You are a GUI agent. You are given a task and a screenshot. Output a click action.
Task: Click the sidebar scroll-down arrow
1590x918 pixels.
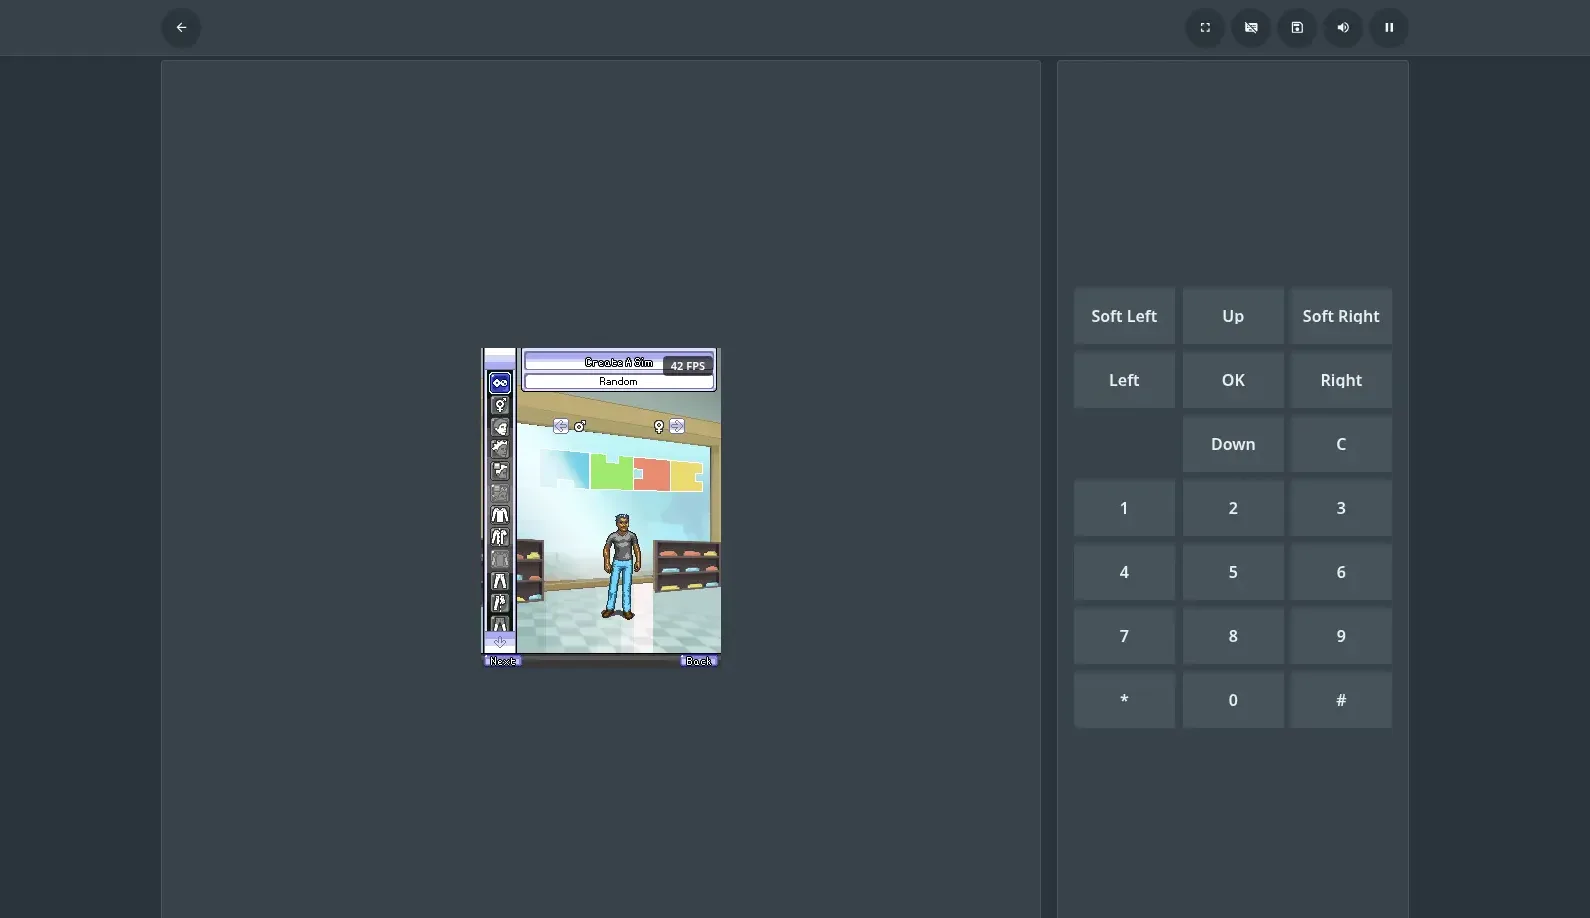(x=500, y=642)
